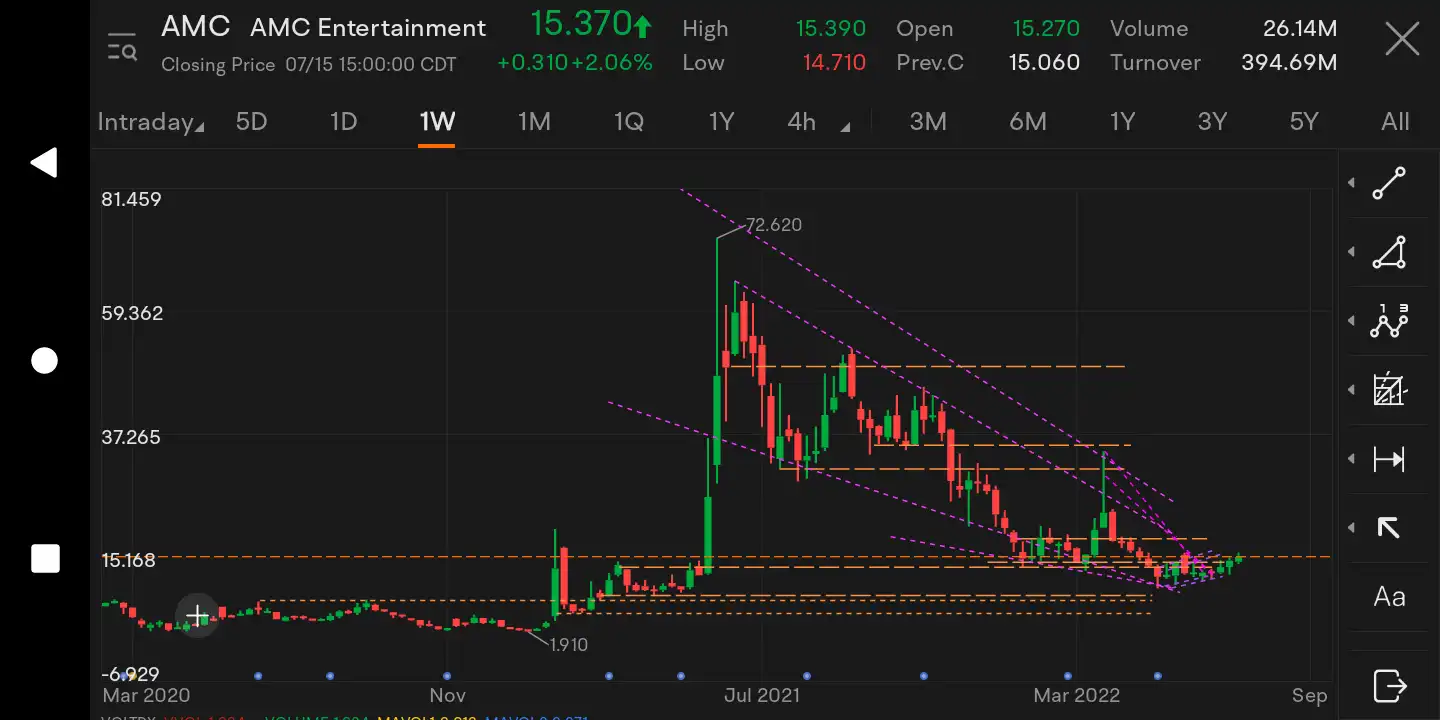Choose the 1Y range beside 6M
1440x720 pixels.
click(1122, 122)
